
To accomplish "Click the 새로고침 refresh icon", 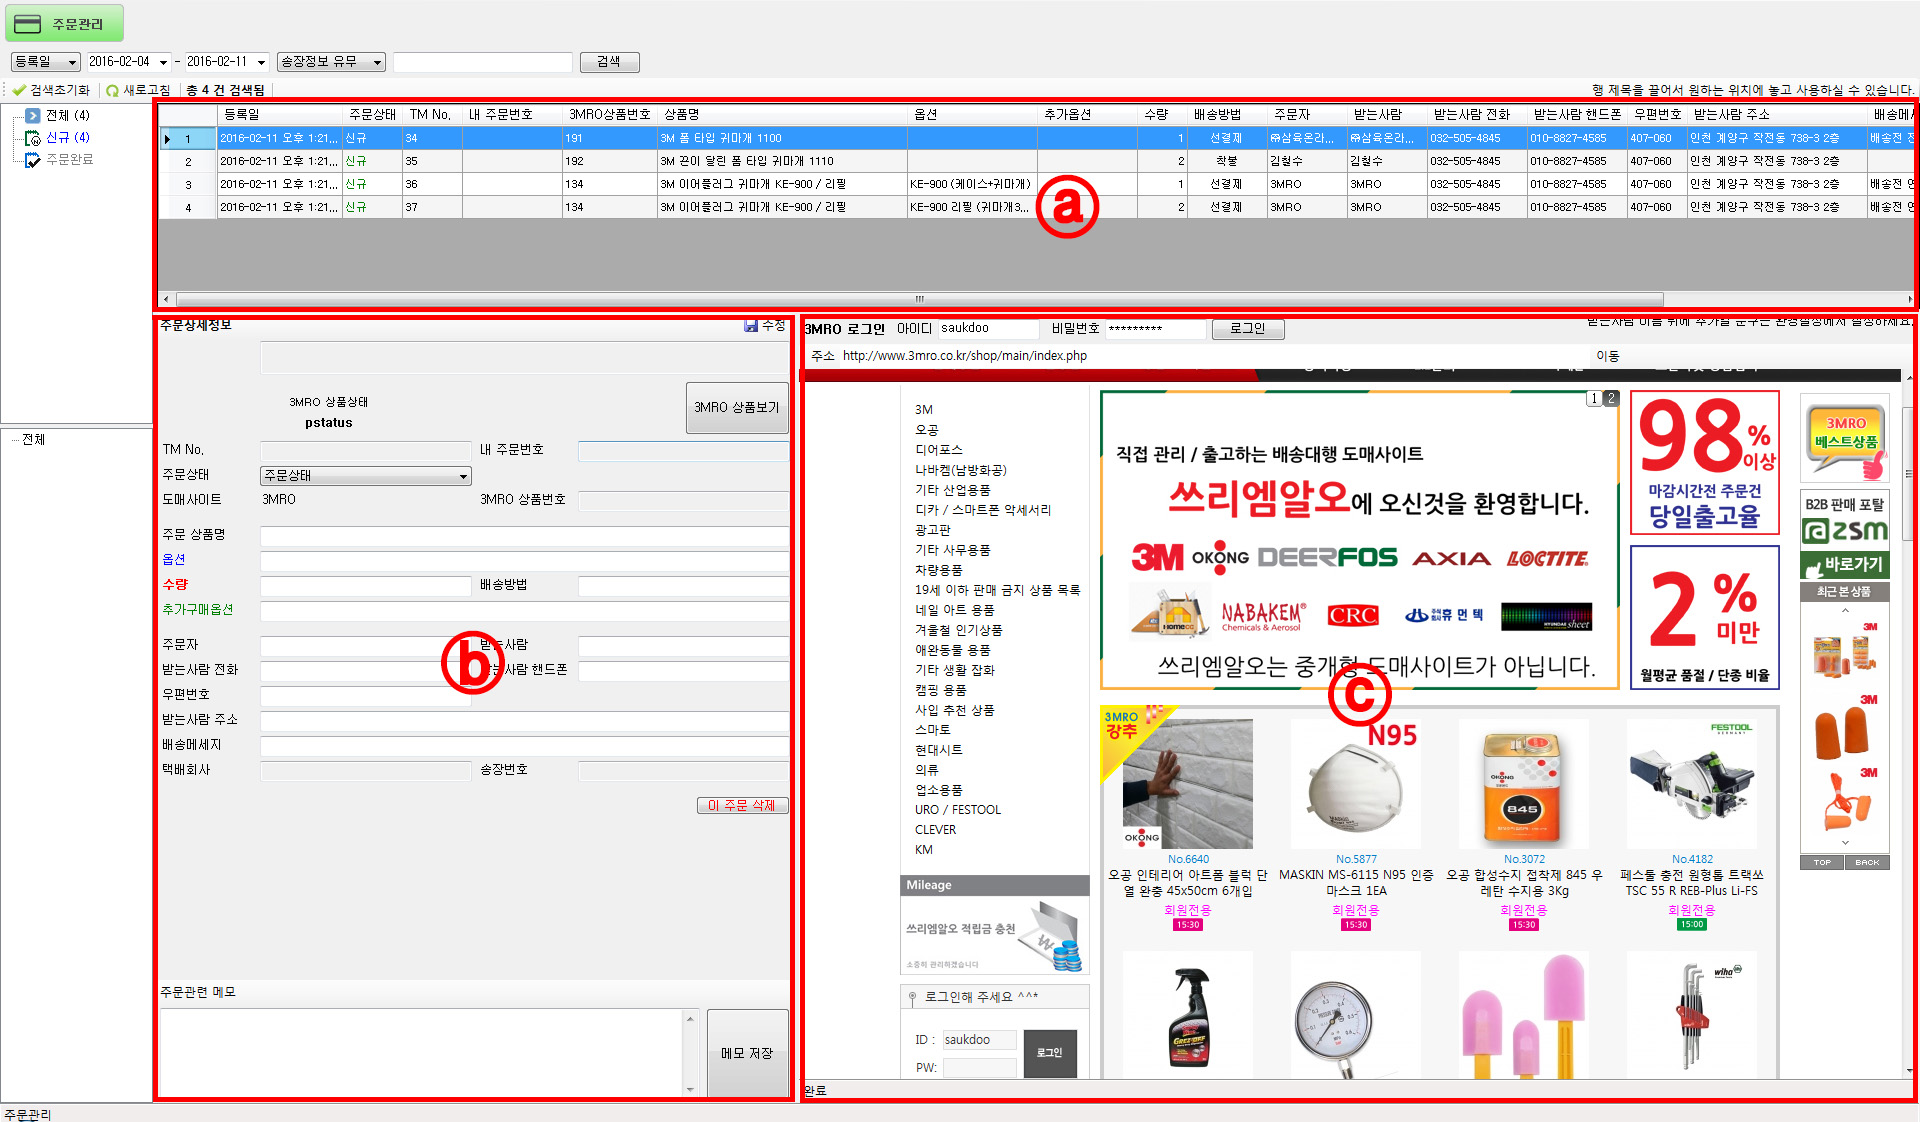I will pyautogui.click(x=112, y=90).
